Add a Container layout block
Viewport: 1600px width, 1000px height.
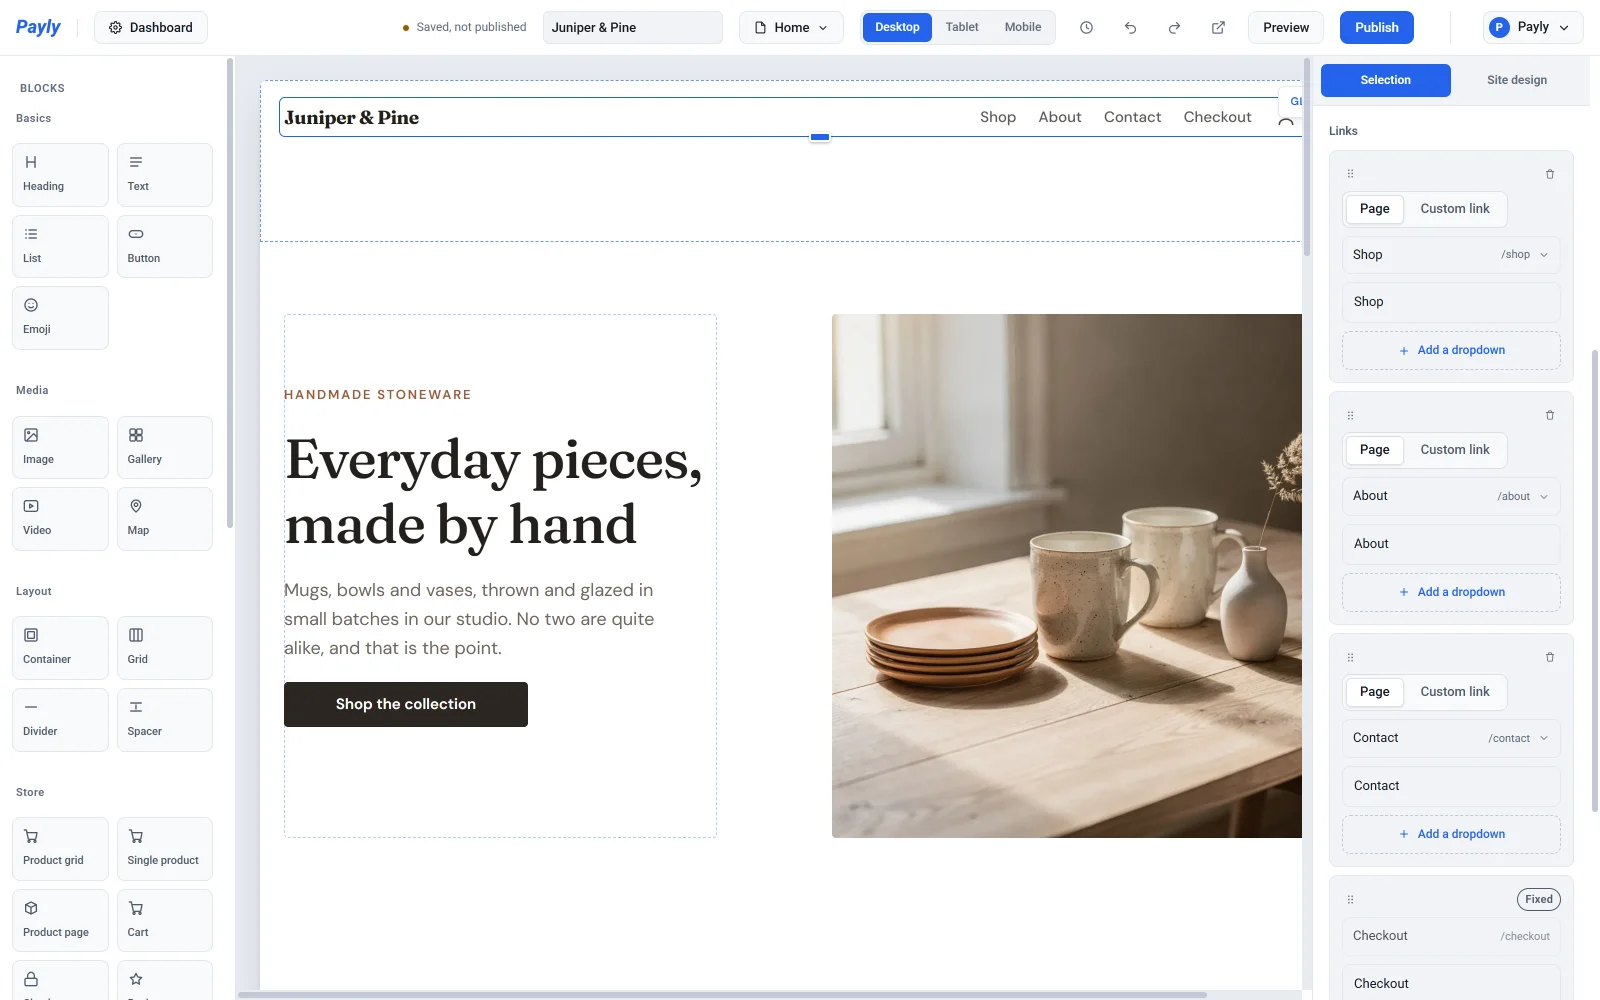(x=60, y=648)
